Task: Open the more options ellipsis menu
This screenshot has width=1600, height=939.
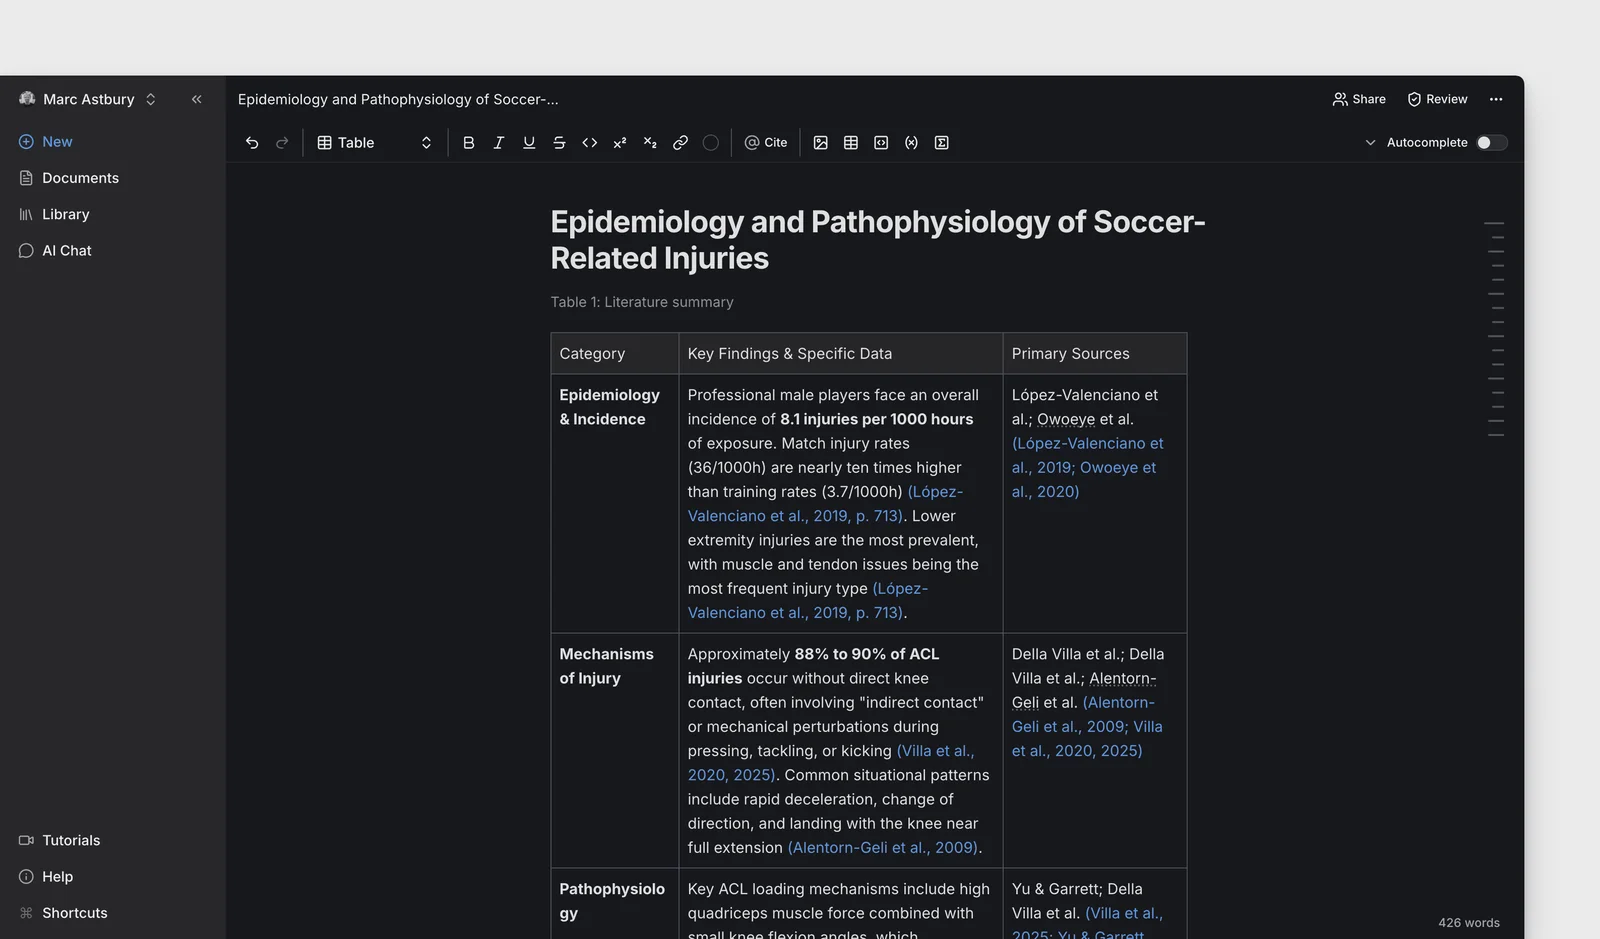Action: 1496,99
